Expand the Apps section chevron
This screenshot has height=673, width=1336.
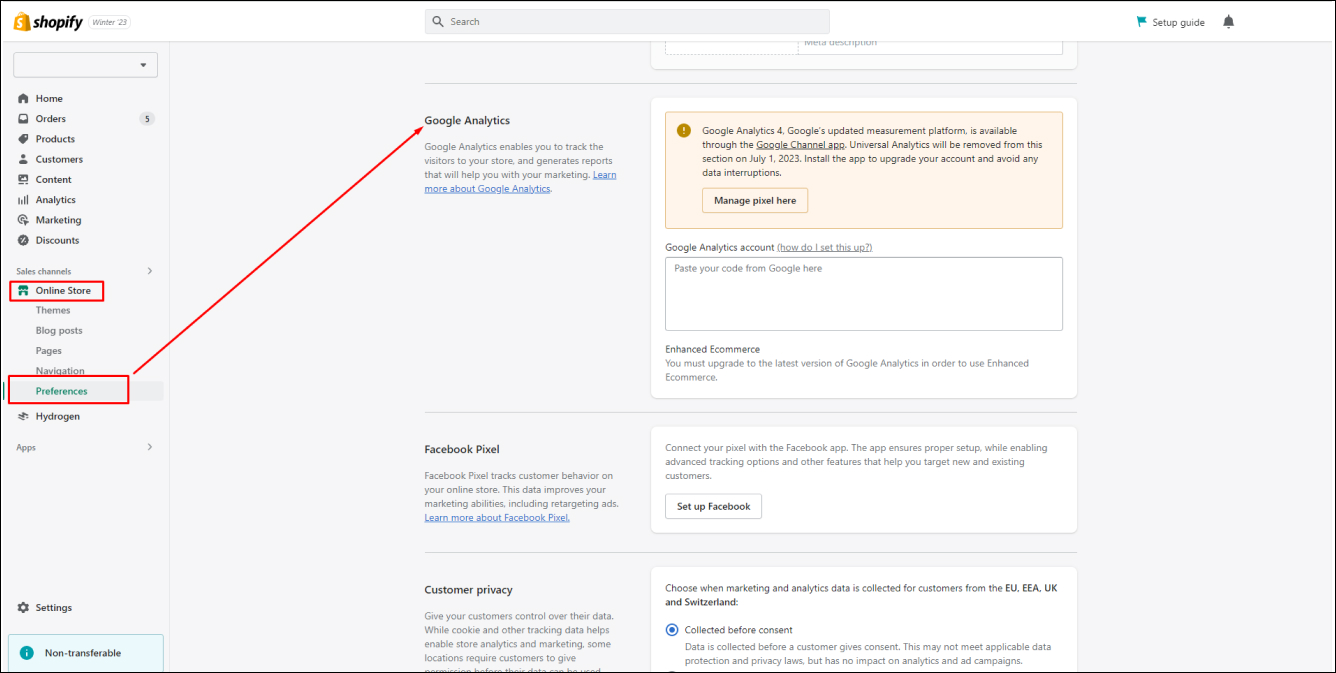150,447
